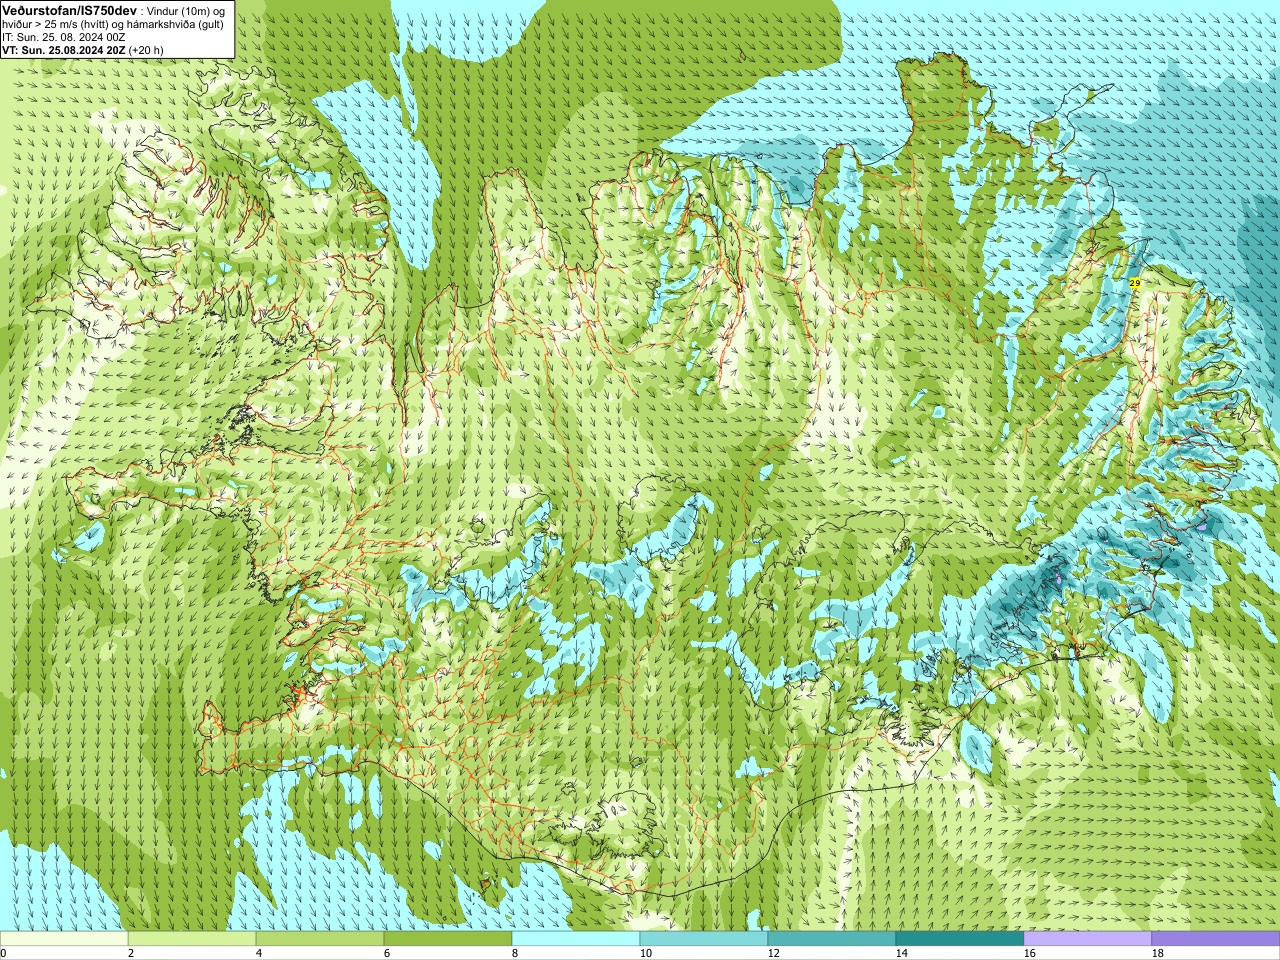Click the 'Vindur (10m) og' description text

[x=186, y=10]
